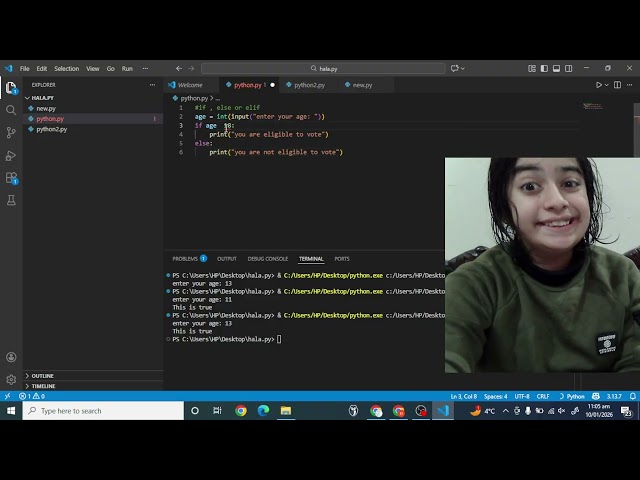The width and height of the screenshot is (640, 480).
Task: Open the Search view in activity bar
Action: (x=11, y=110)
